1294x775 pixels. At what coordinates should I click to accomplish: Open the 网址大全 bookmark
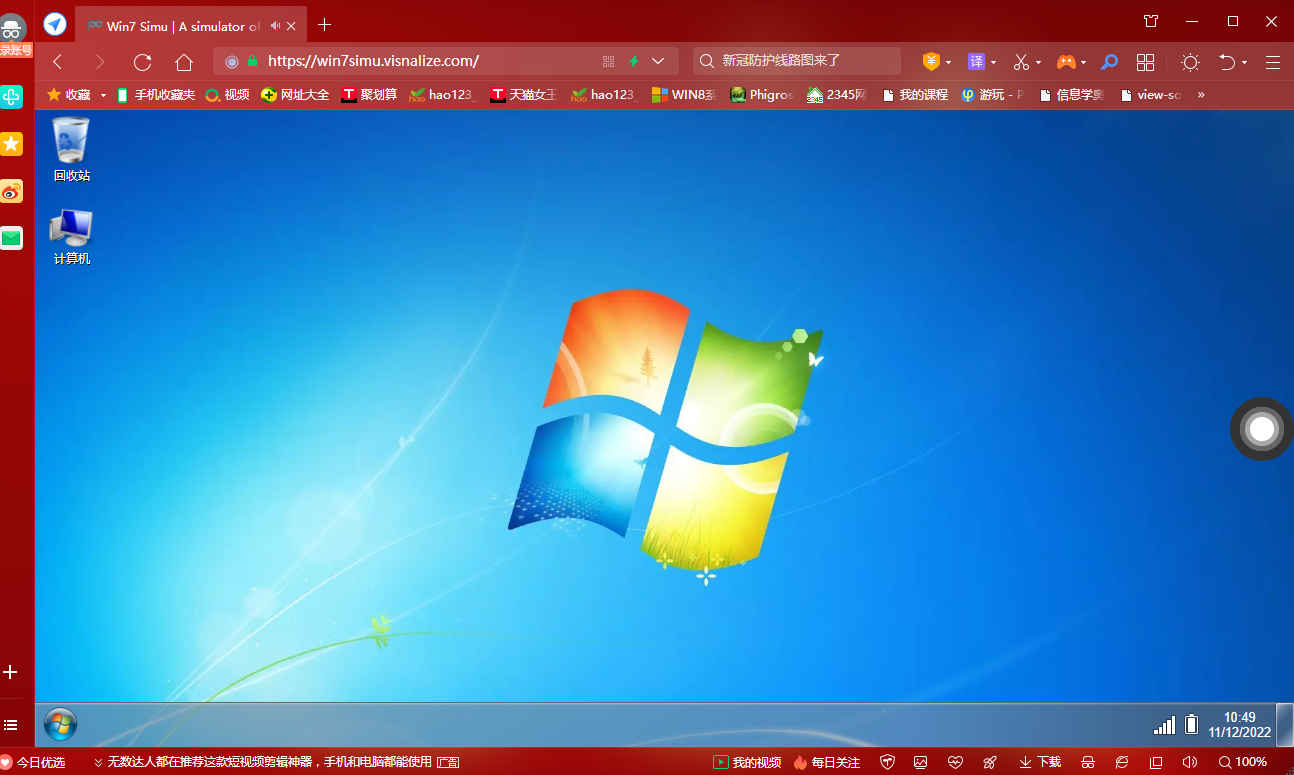[295, 95]
